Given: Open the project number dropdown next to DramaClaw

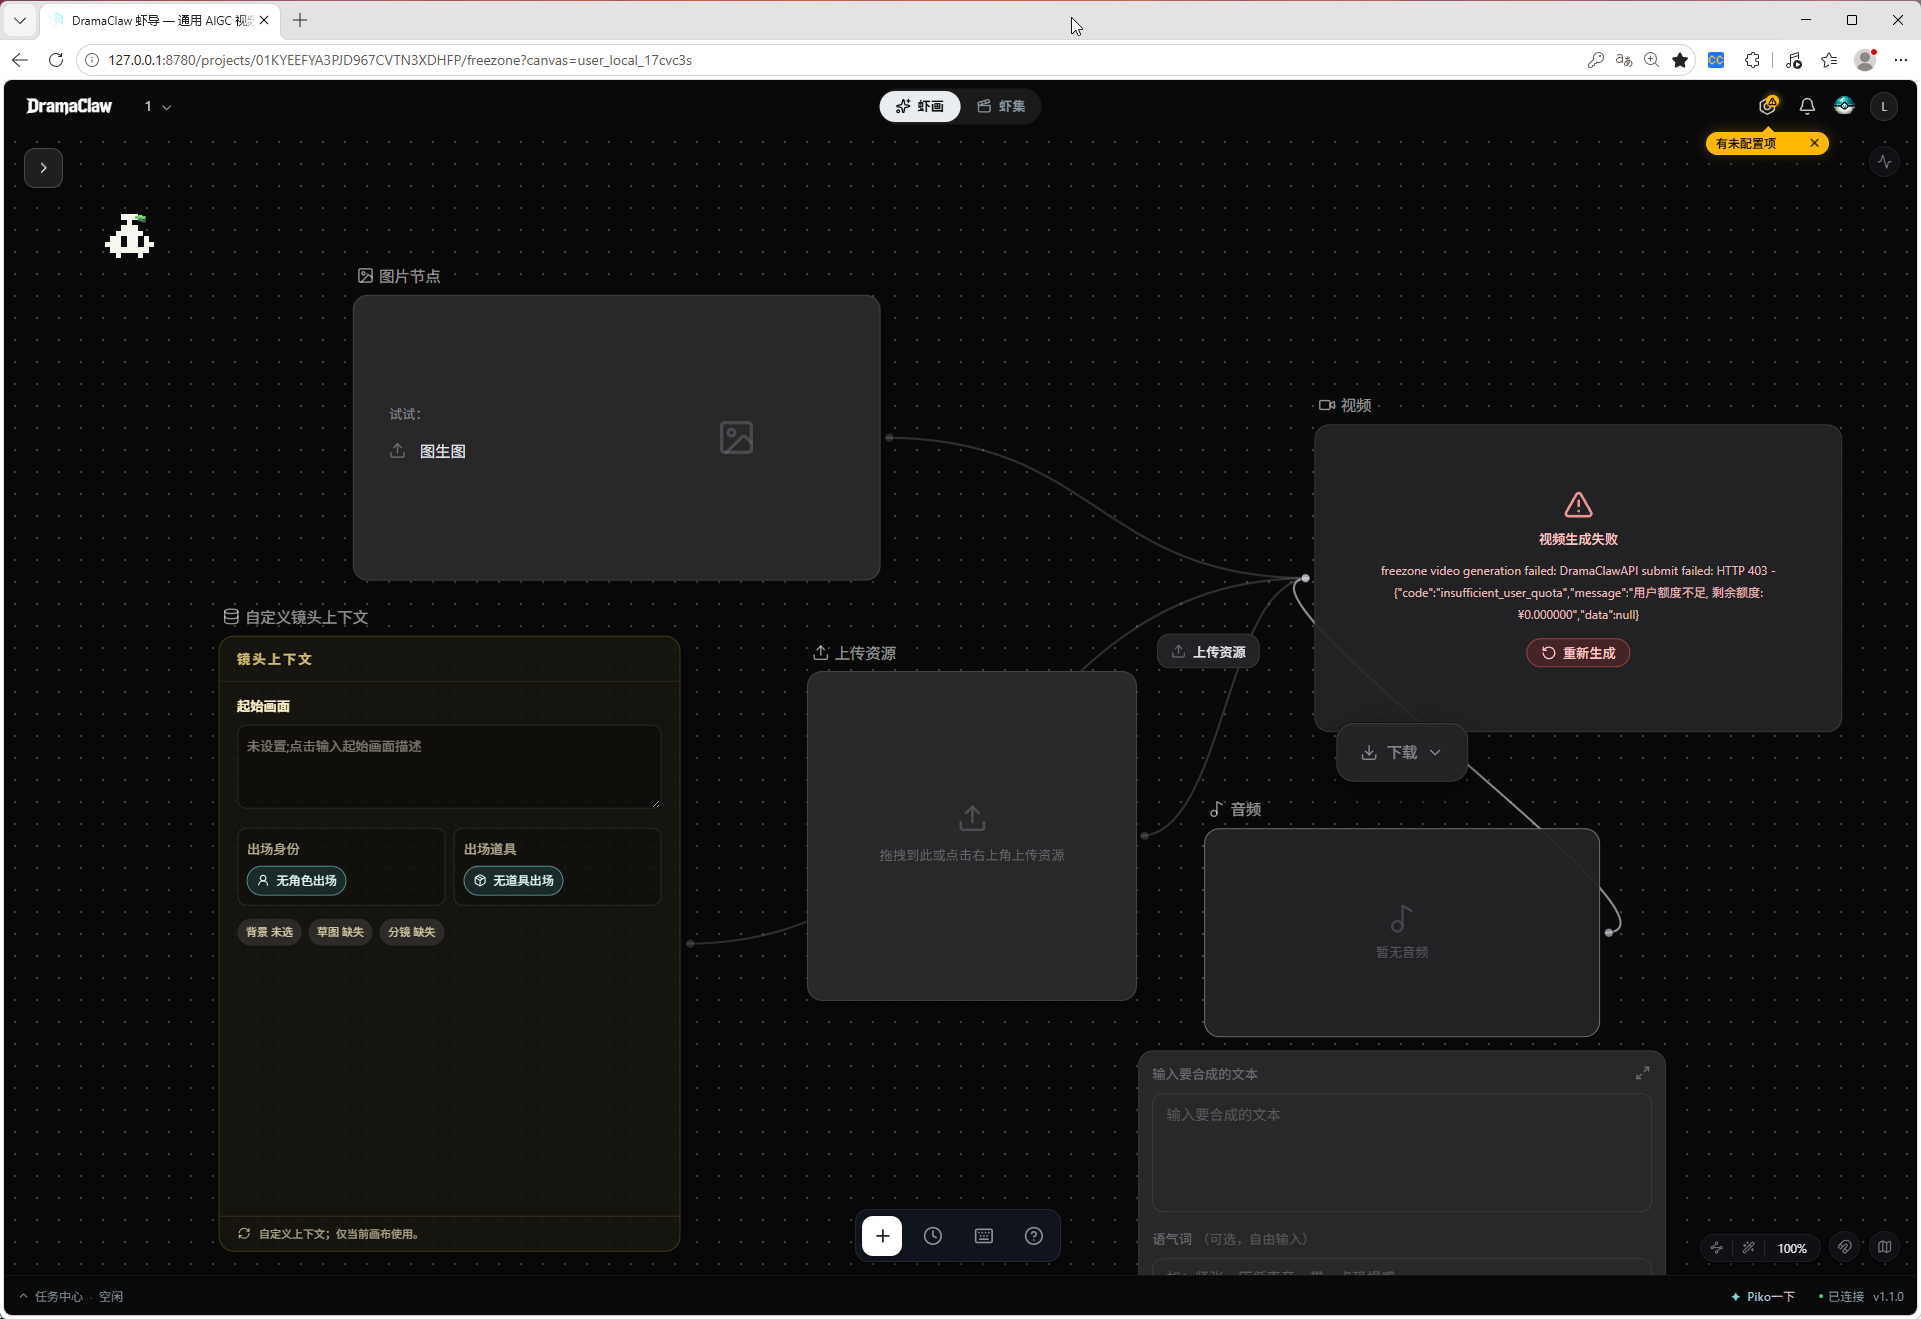Looking at the screenshot, I should (158, 106).
